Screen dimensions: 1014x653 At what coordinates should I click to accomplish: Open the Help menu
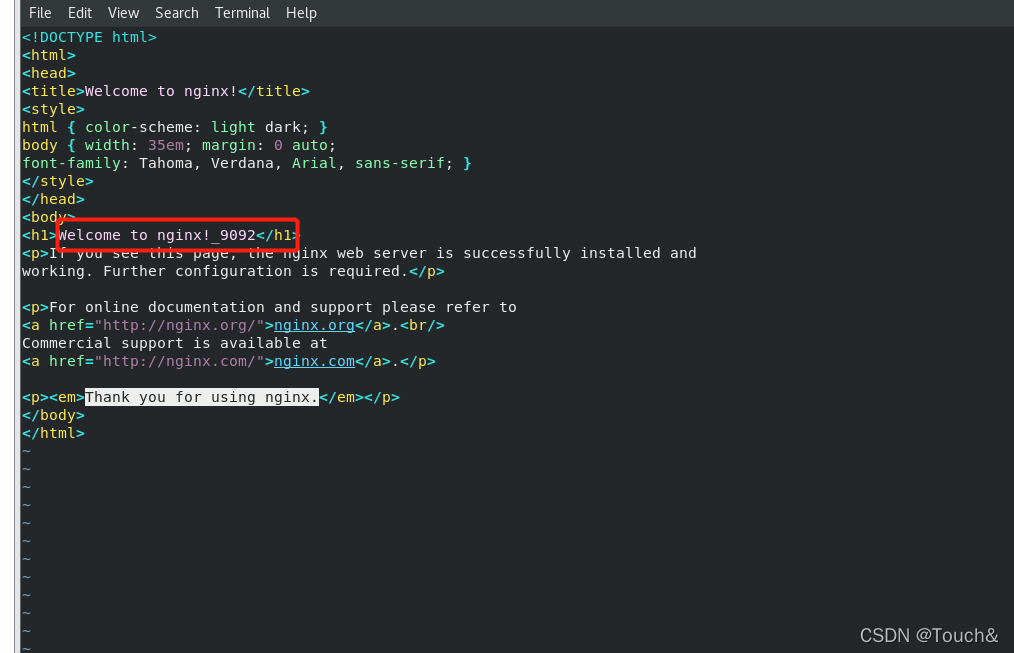[301, 13]
